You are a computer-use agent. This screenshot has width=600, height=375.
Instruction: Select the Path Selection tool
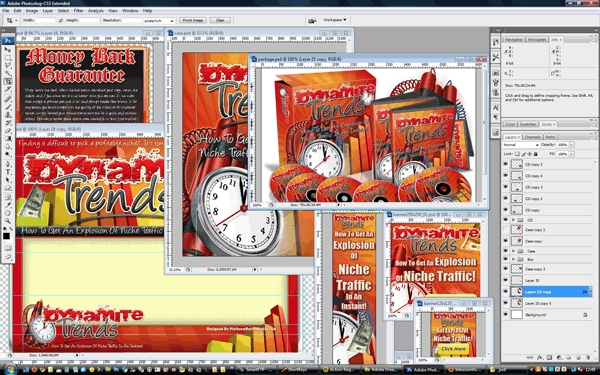click(x=8, y=179)
